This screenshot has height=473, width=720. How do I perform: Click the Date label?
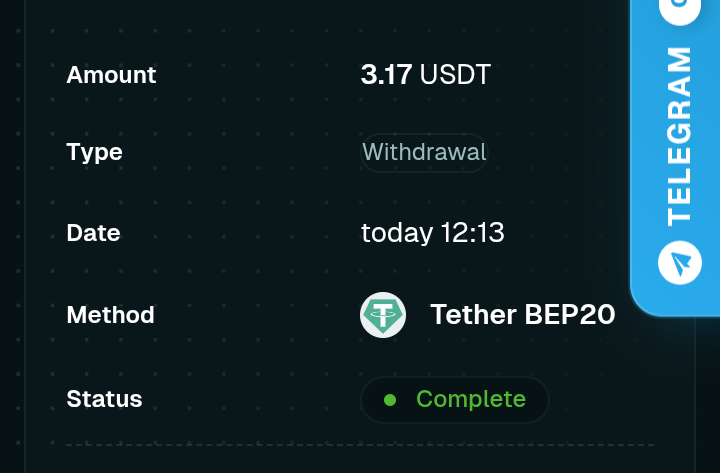[93, 233]
